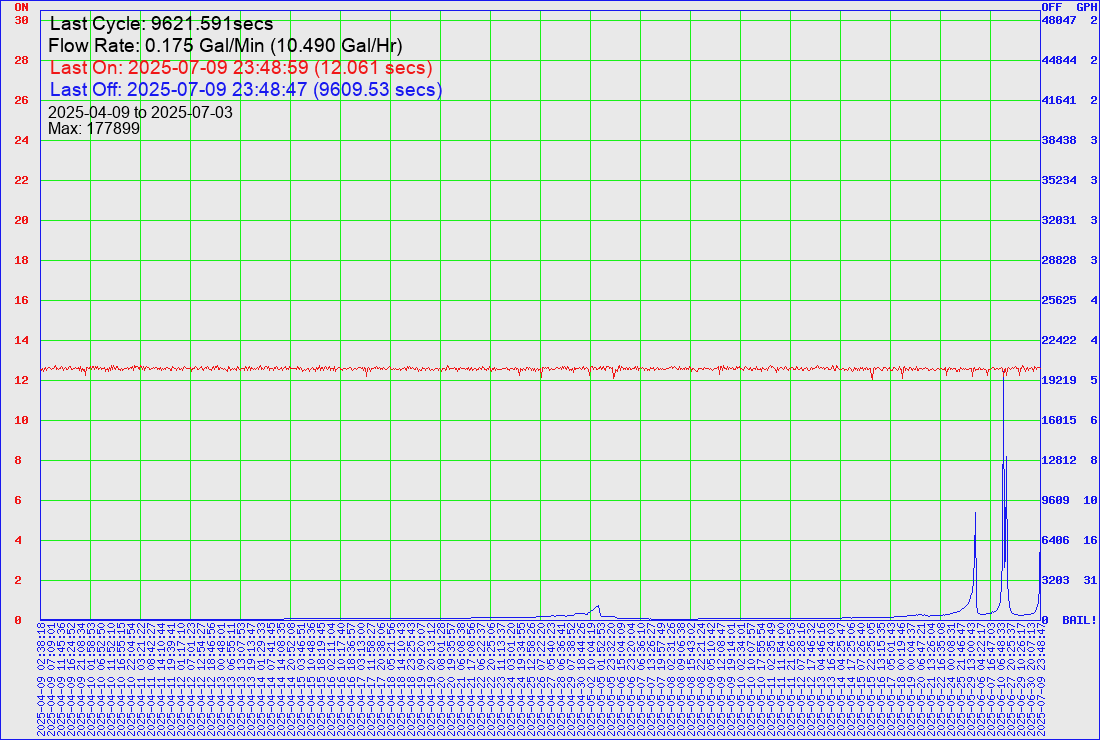Click the GPH value '31' beside 3203
Viewport: 1100px width, 740px height.
[x=1089, y=580]
